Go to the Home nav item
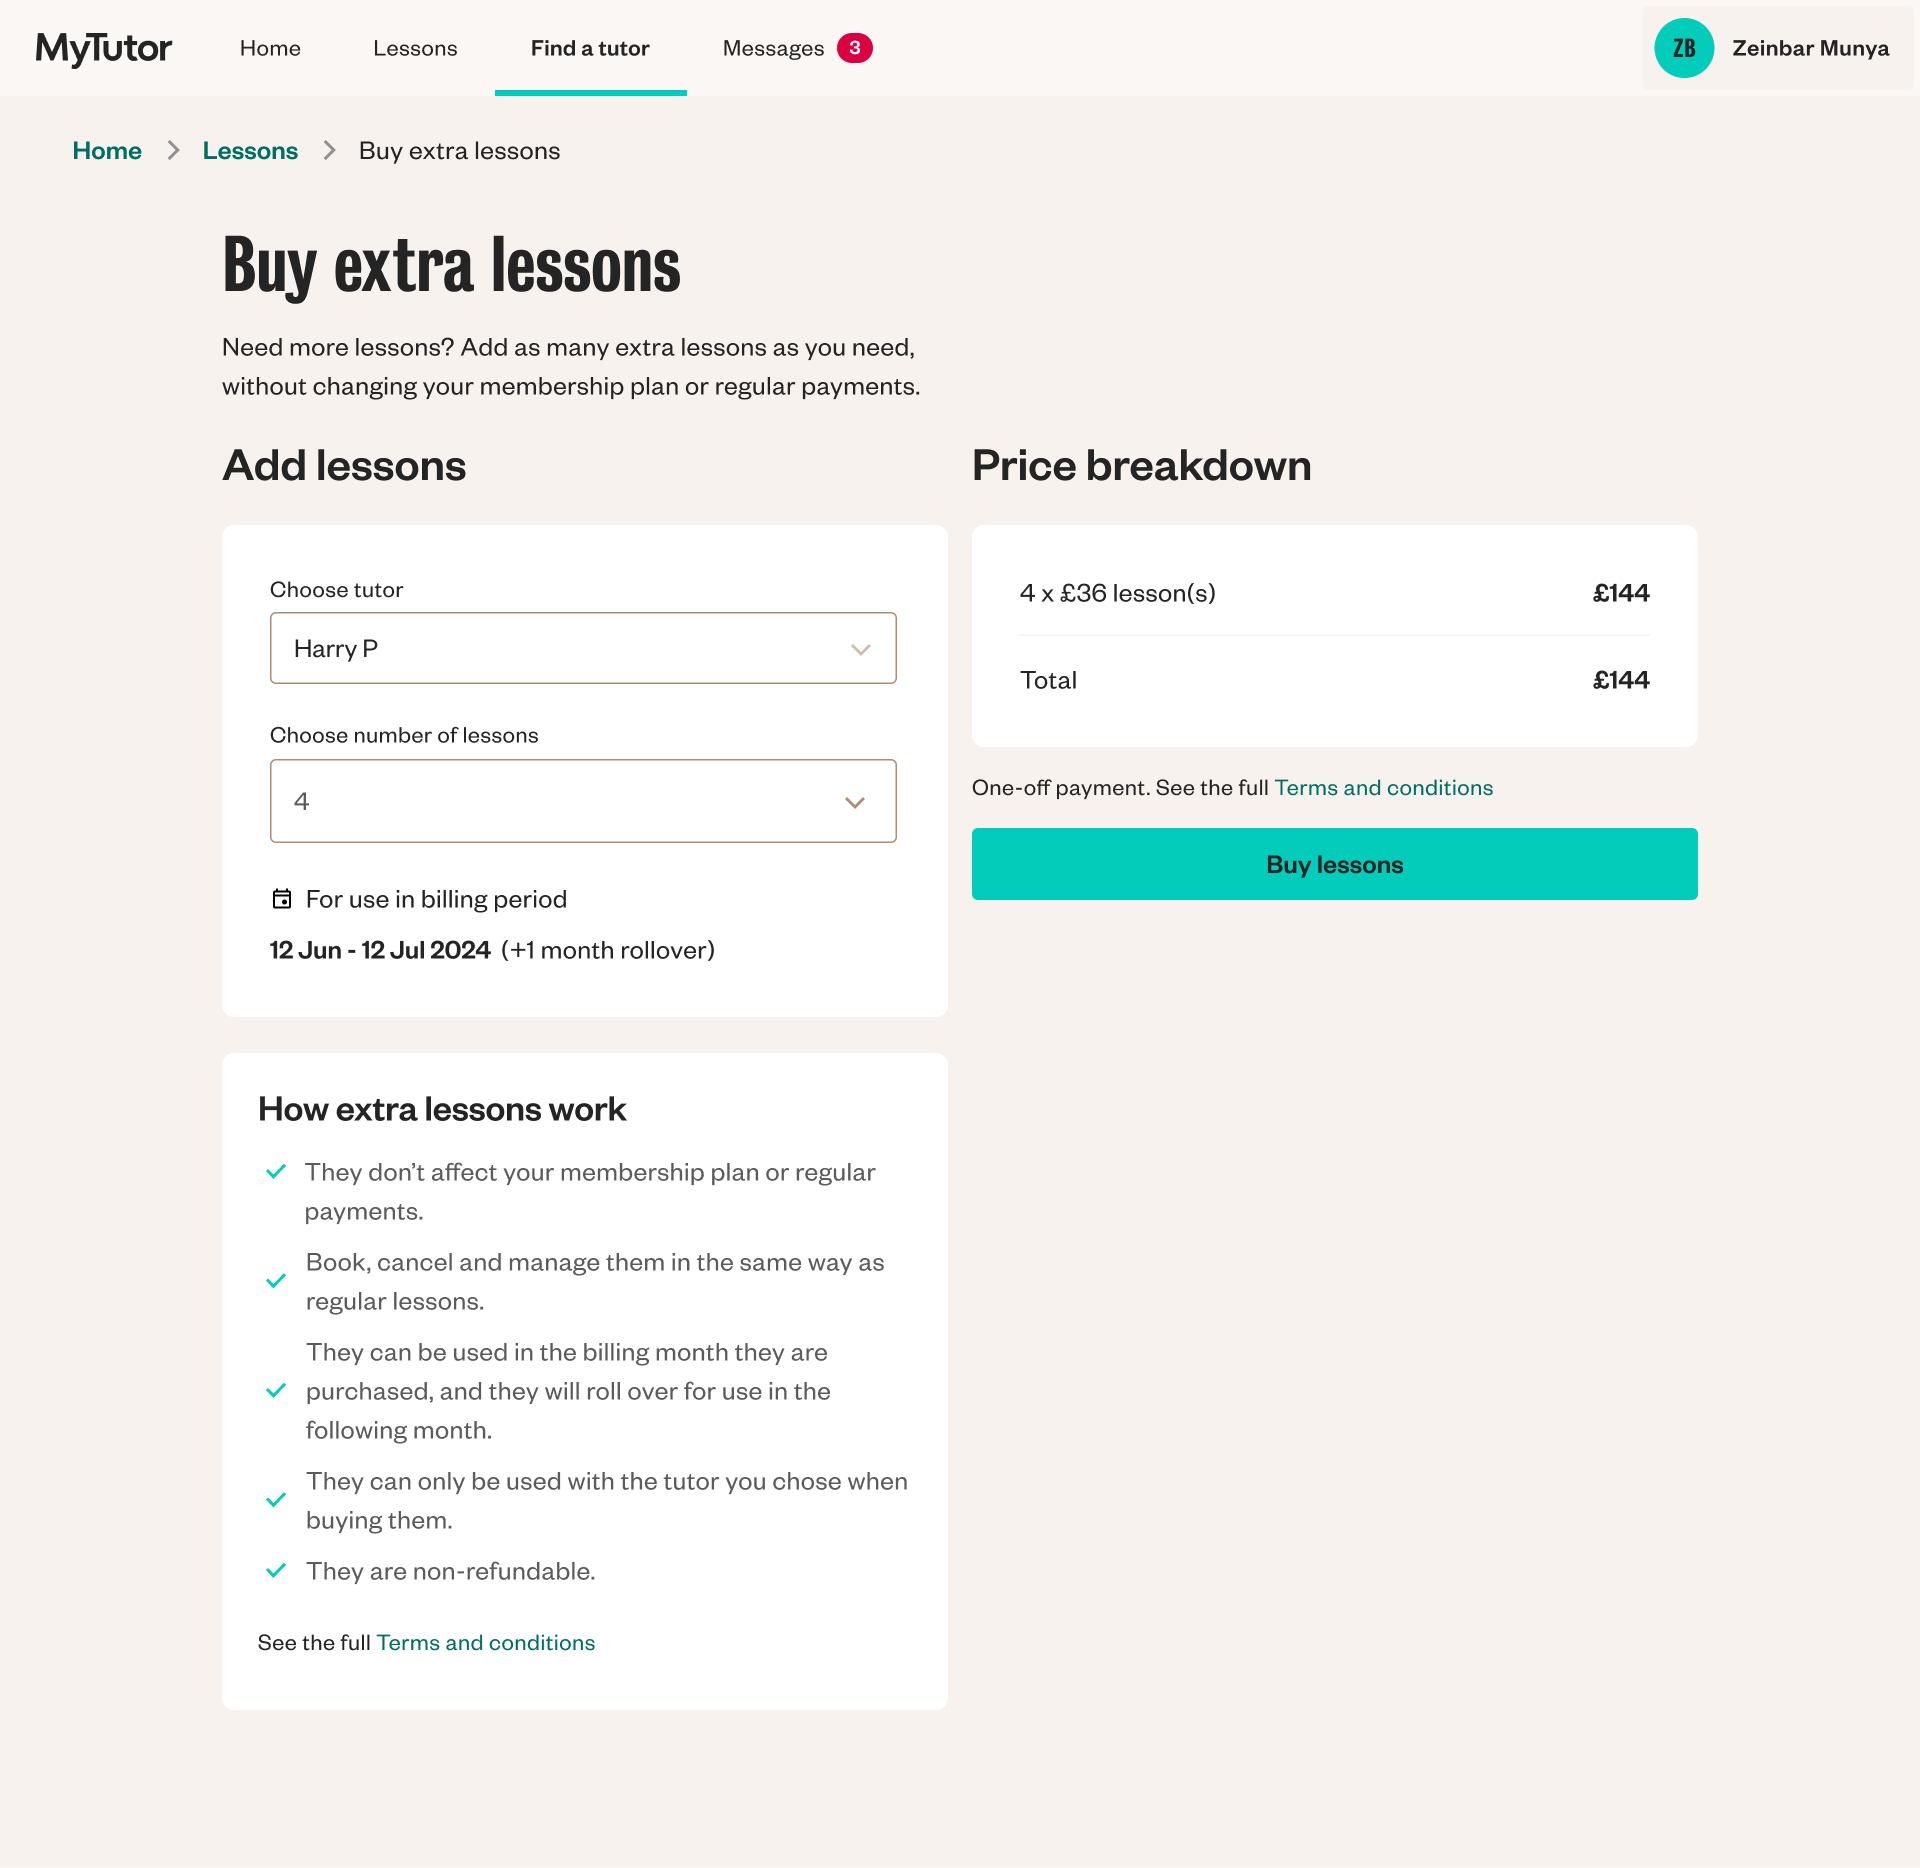The height and width of the screenshot is (1868, 1920). (x=270, y=48)
